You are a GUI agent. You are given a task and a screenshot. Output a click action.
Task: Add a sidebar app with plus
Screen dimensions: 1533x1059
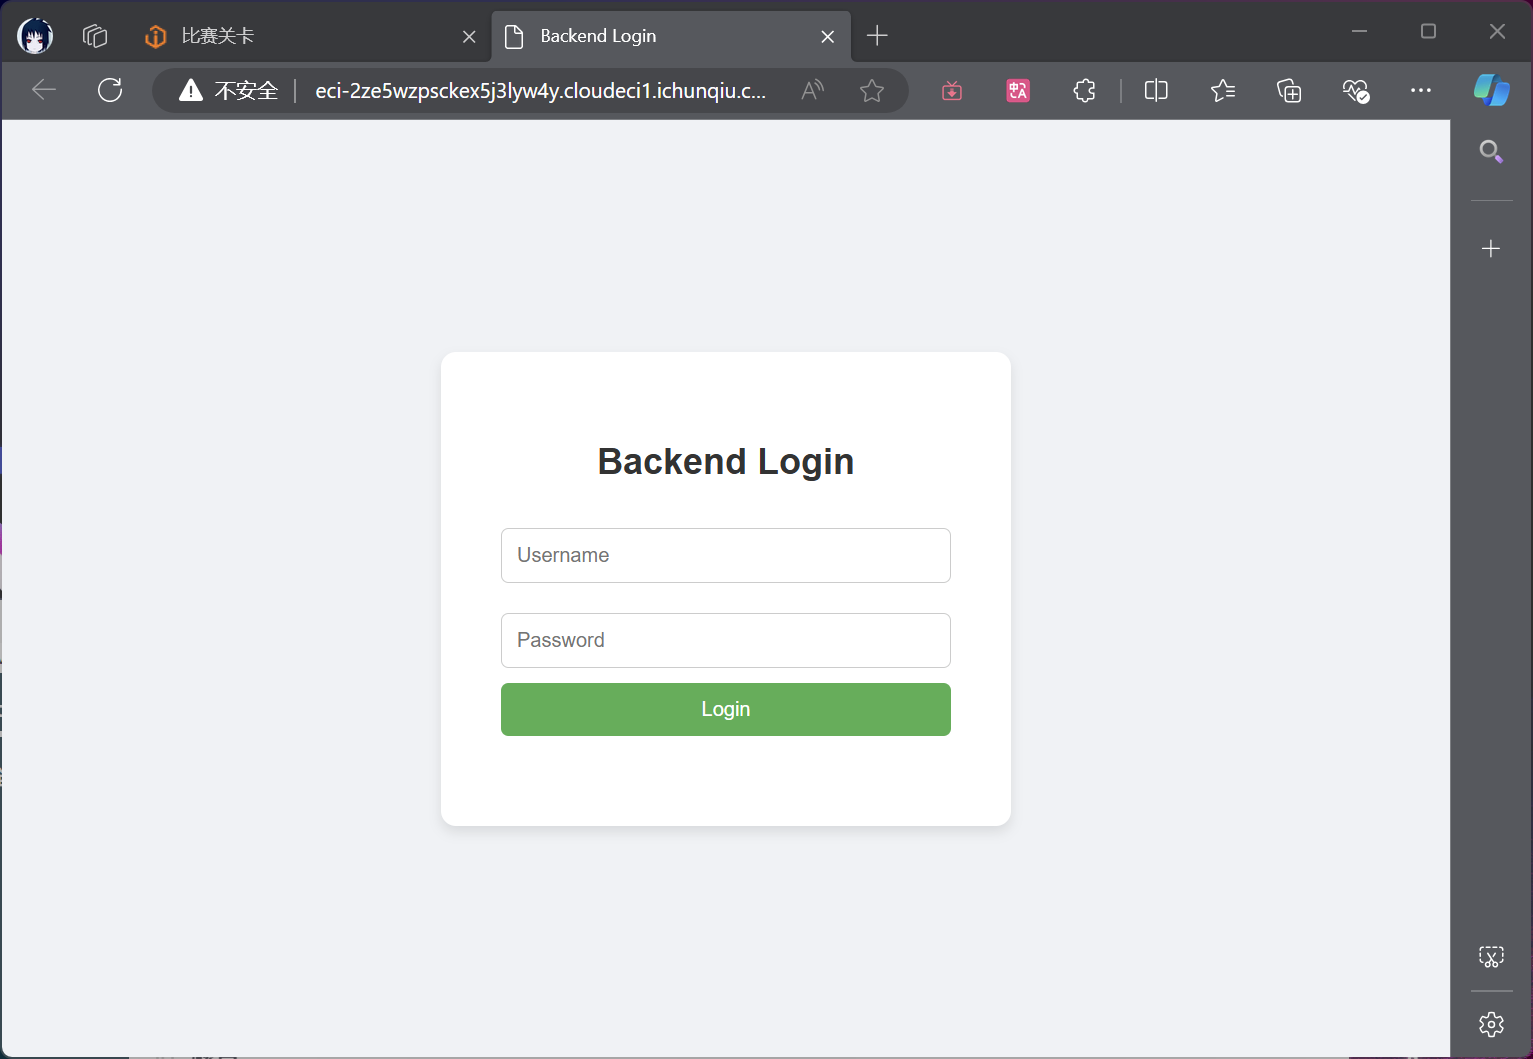1491,248
